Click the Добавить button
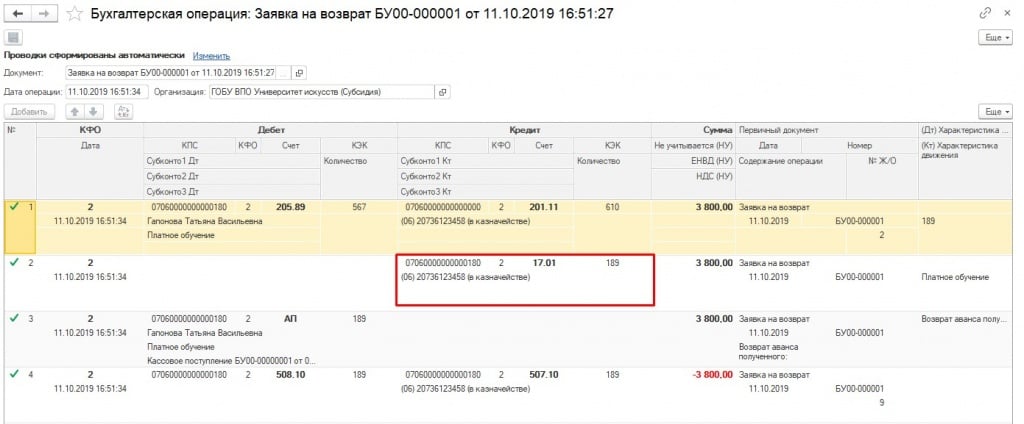 tap(29, 112)
